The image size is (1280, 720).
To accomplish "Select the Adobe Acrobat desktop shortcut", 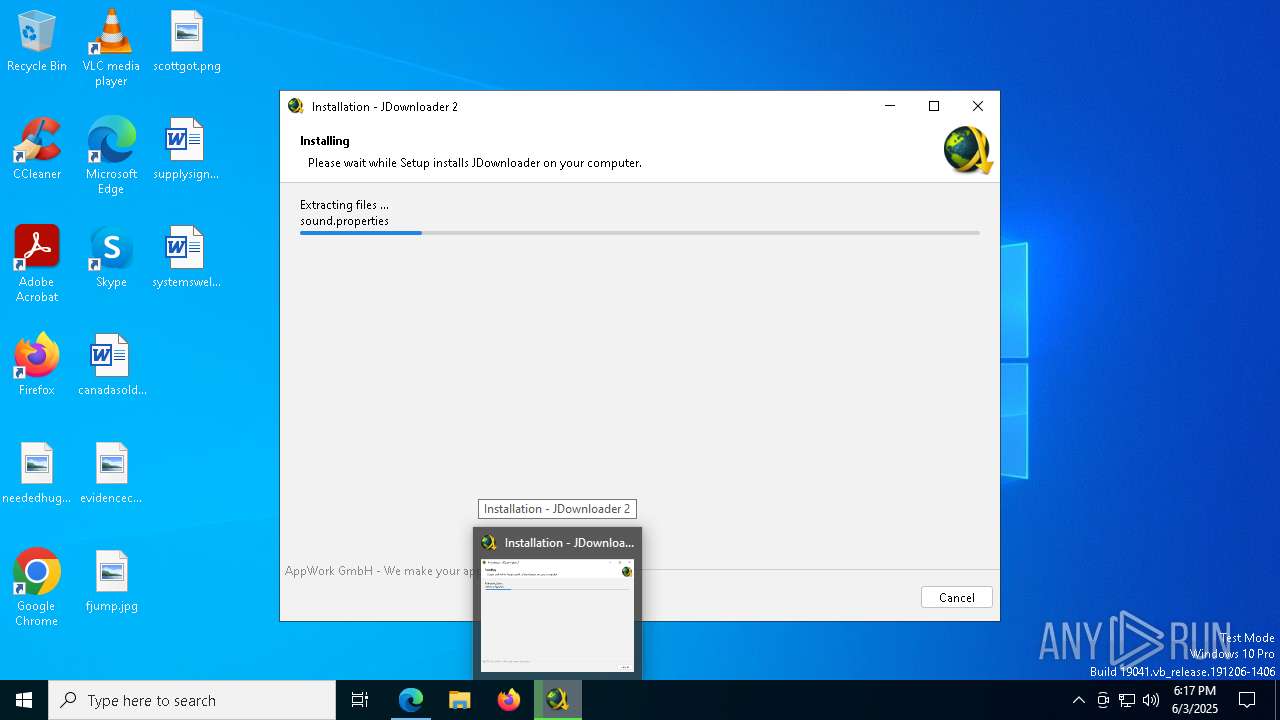I will [x=37, y=264].
